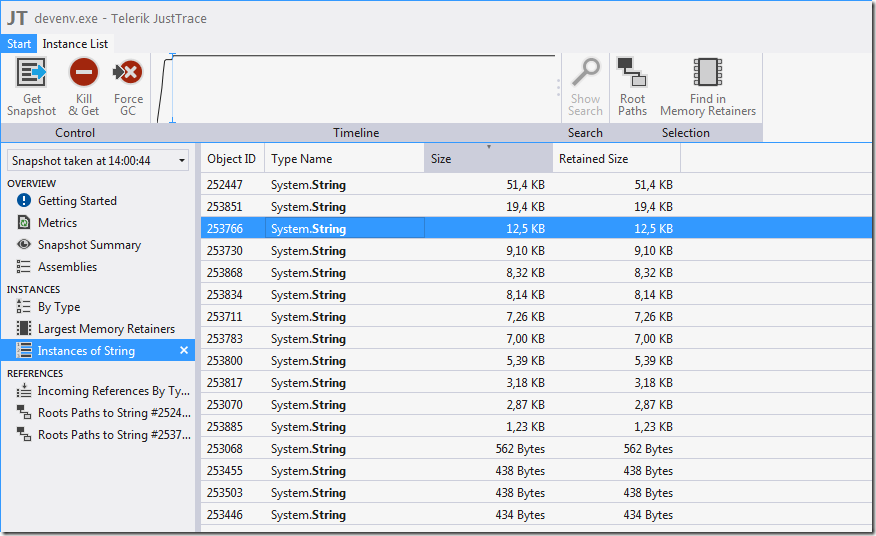Click the Root Paths icon
Image resolution: width=876 pixels, height=536 pixels.
pos(632,73)
